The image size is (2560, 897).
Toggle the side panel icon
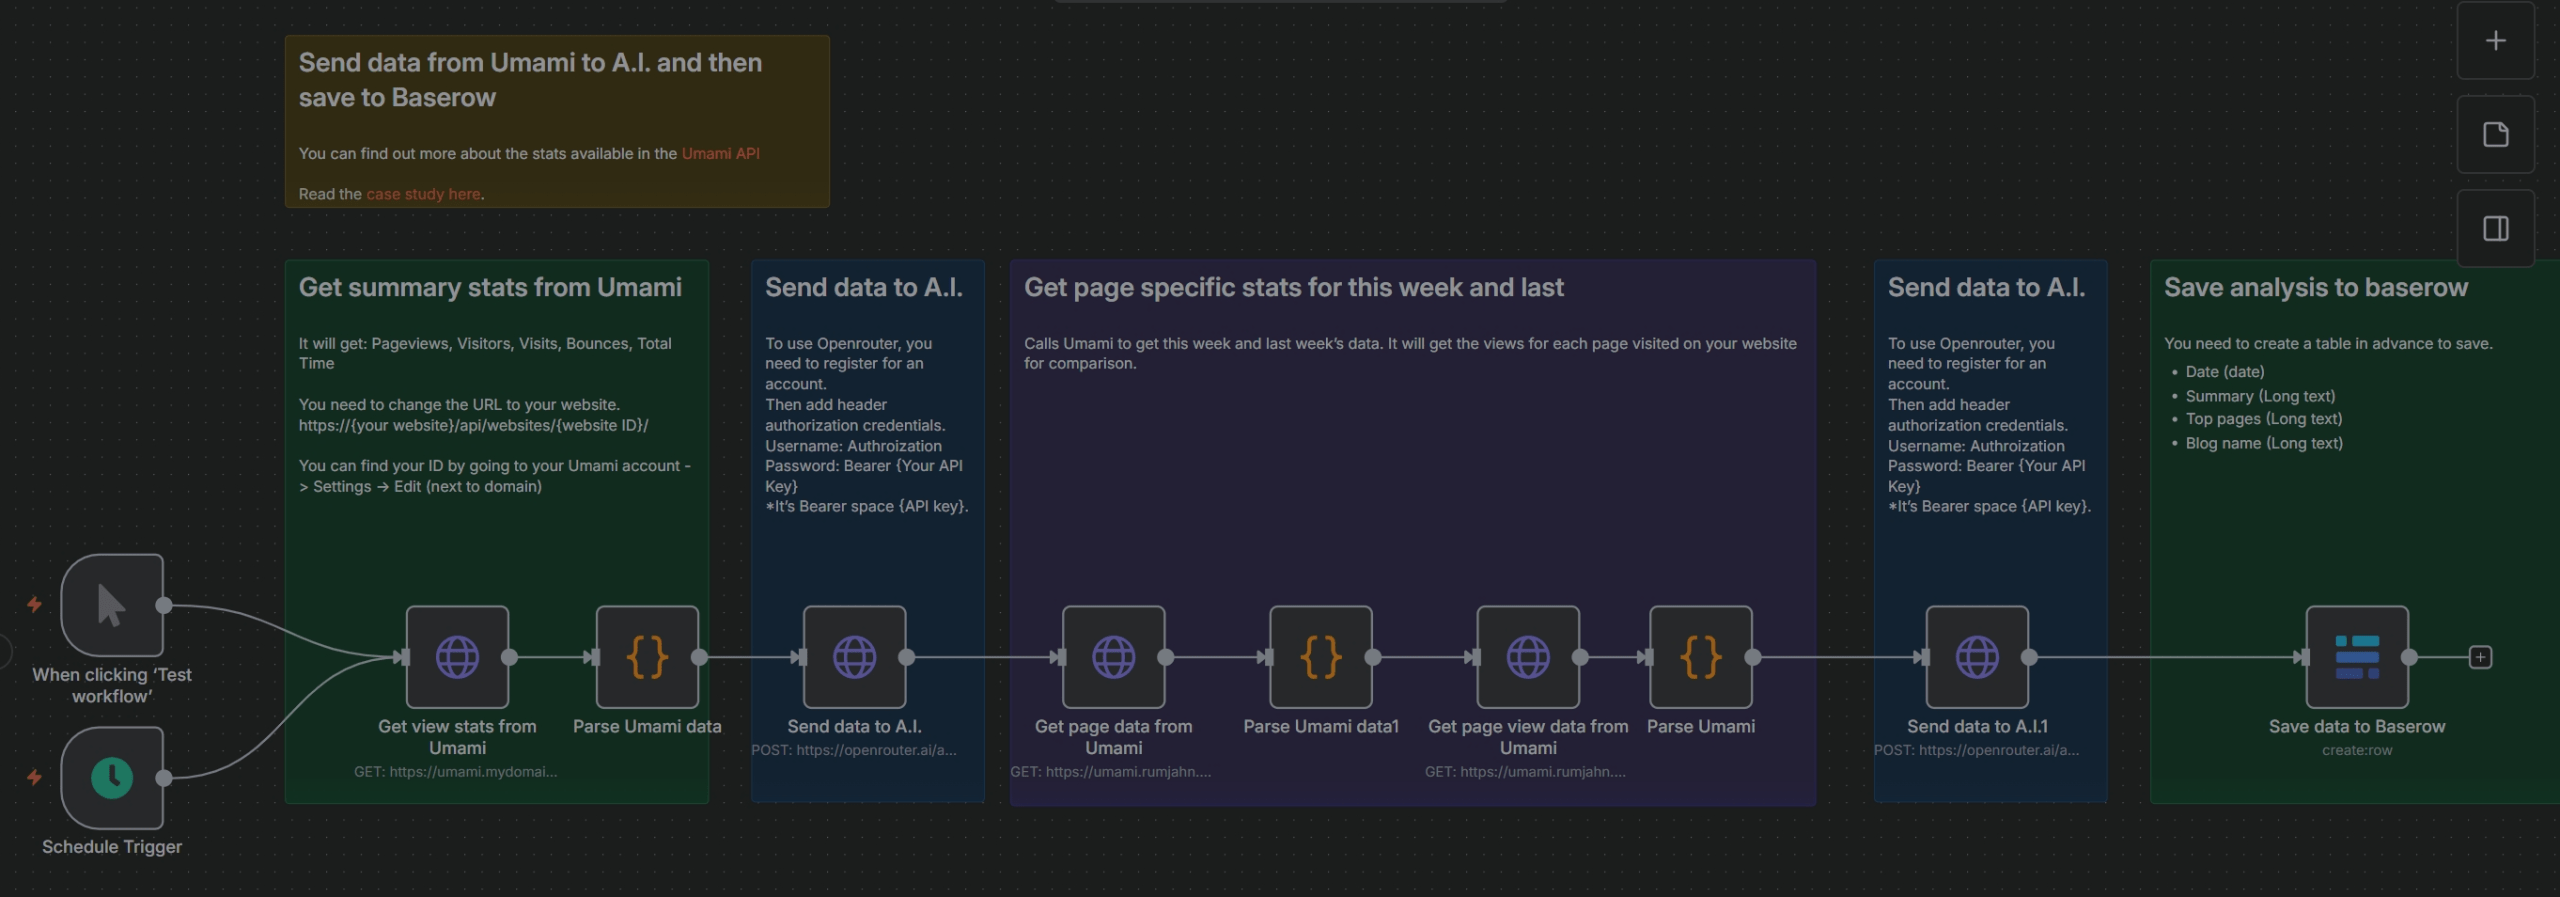2496,229
